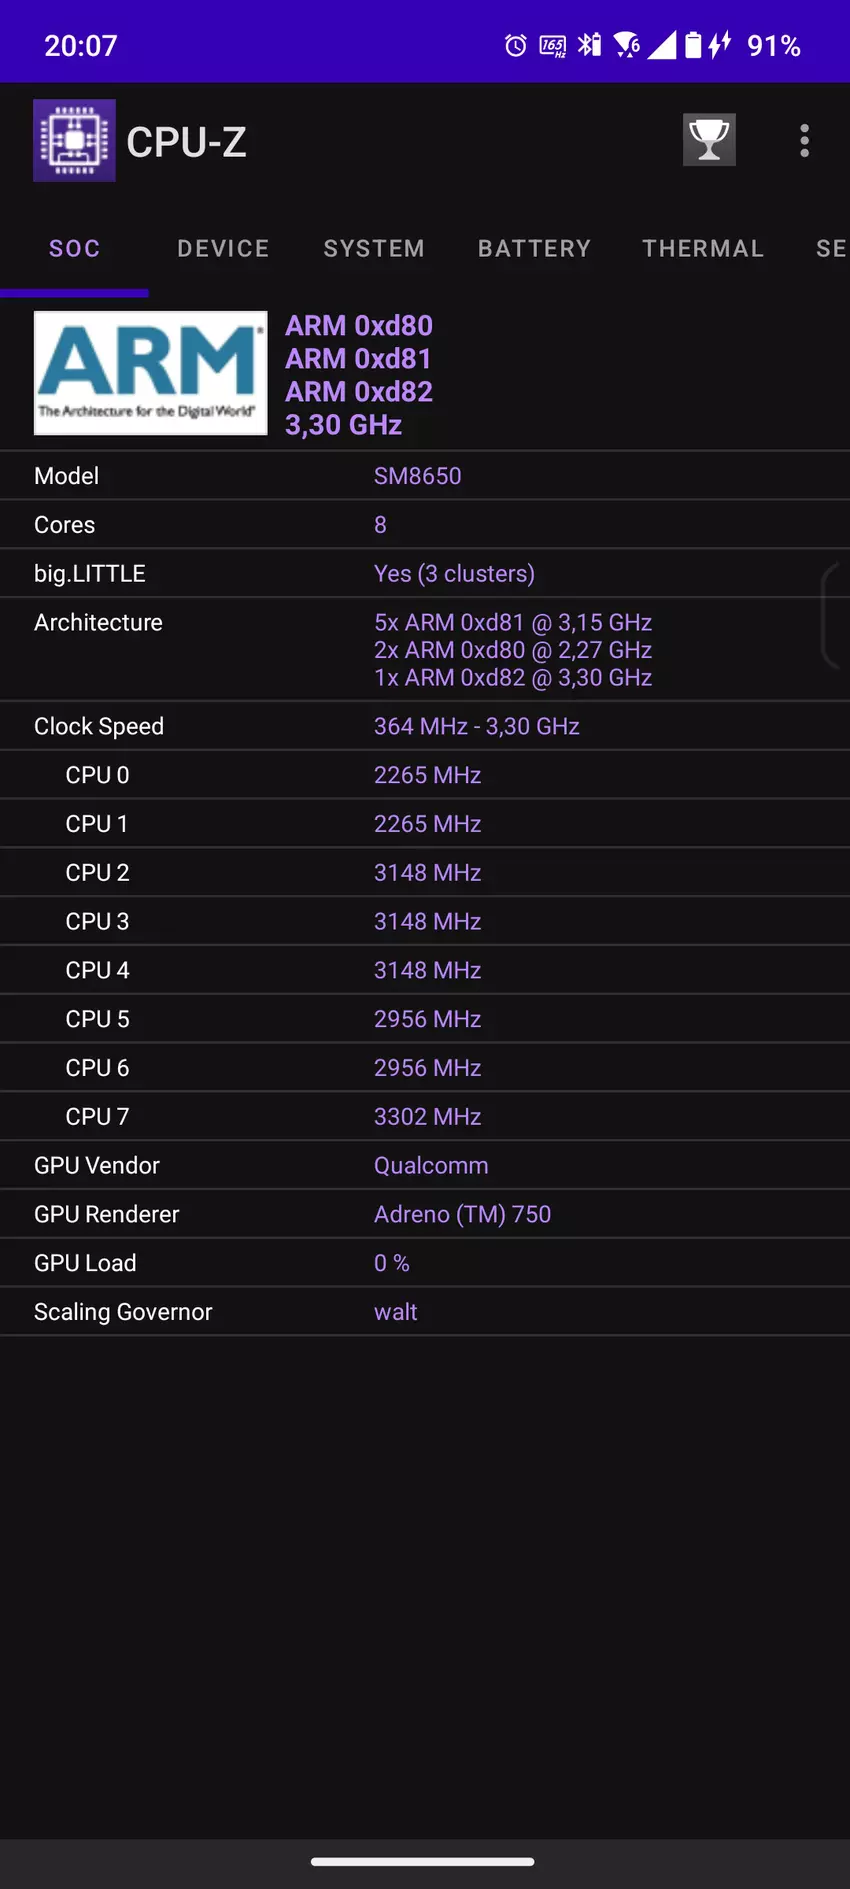Switch to the SYSTEM tab

[374, 249]
